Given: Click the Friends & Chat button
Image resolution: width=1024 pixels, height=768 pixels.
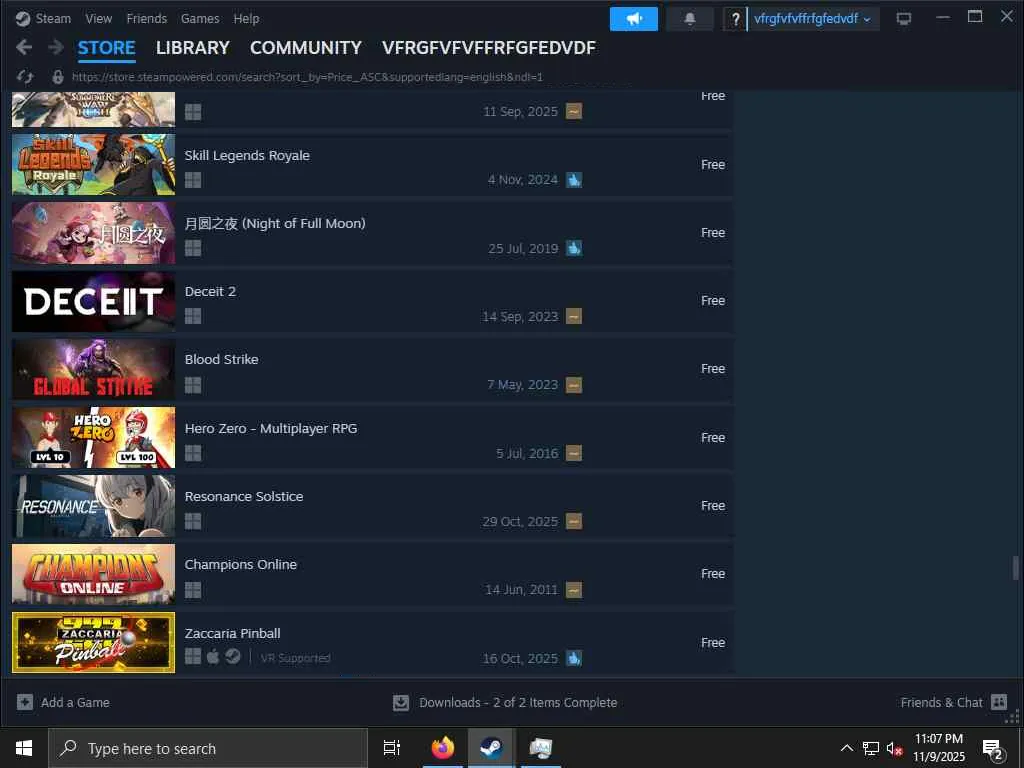Looking at the screenshot, I should point(953,702).
